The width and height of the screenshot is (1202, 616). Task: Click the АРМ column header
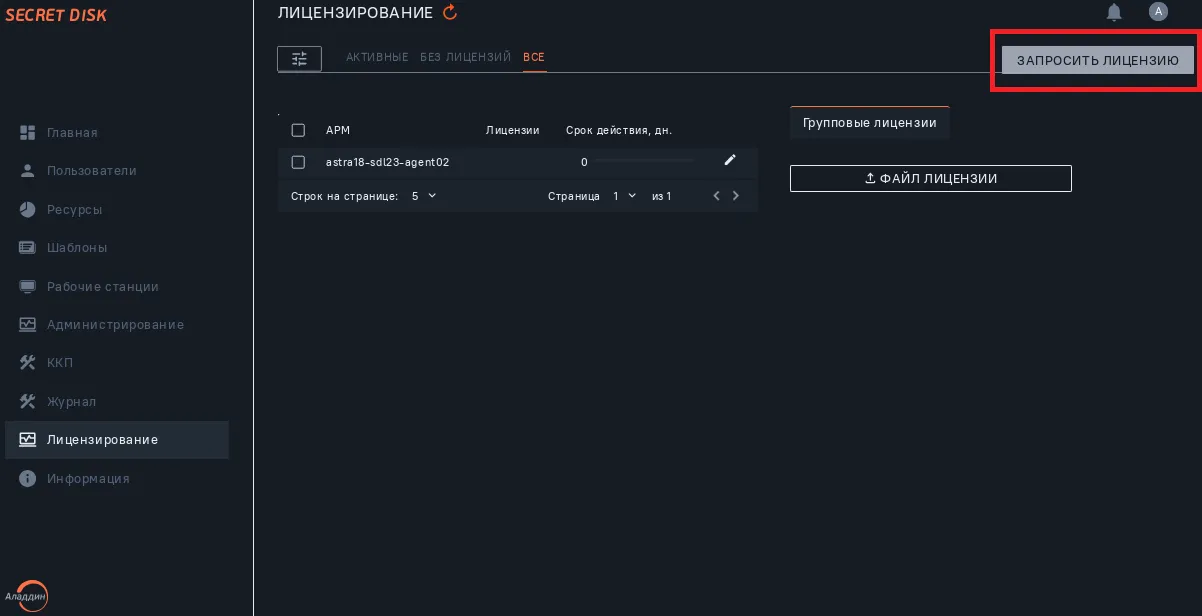[x=338, y=130]
